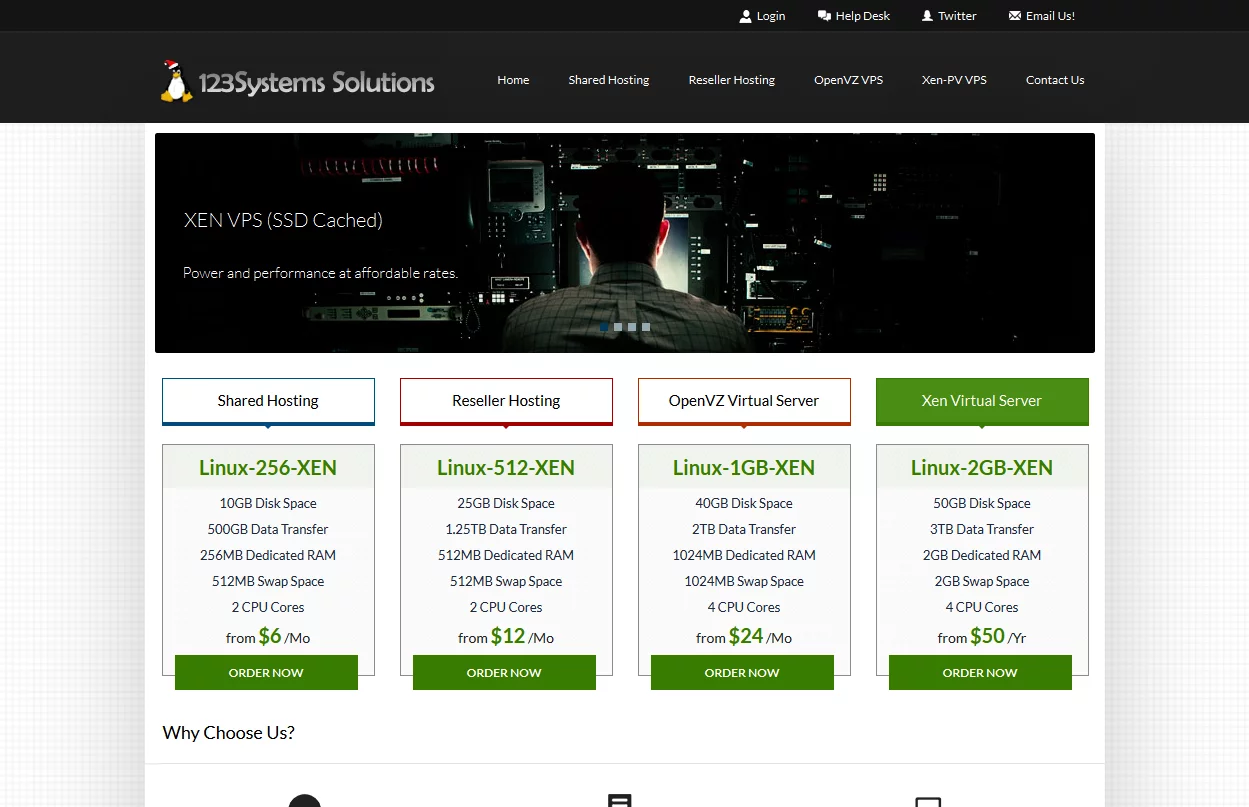Click the 123Systems Solutions logo text
Viewport: 1249px width, 807px height.
pyautogui.click(x=316, y=82)
